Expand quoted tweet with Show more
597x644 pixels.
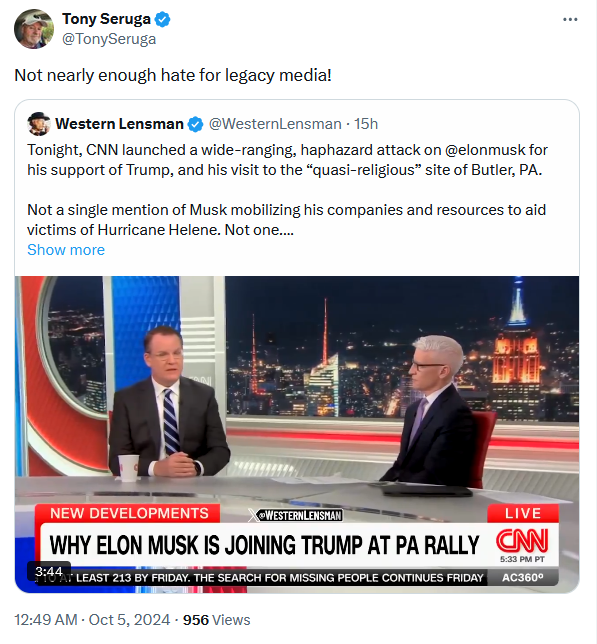(x=66, y=250)
